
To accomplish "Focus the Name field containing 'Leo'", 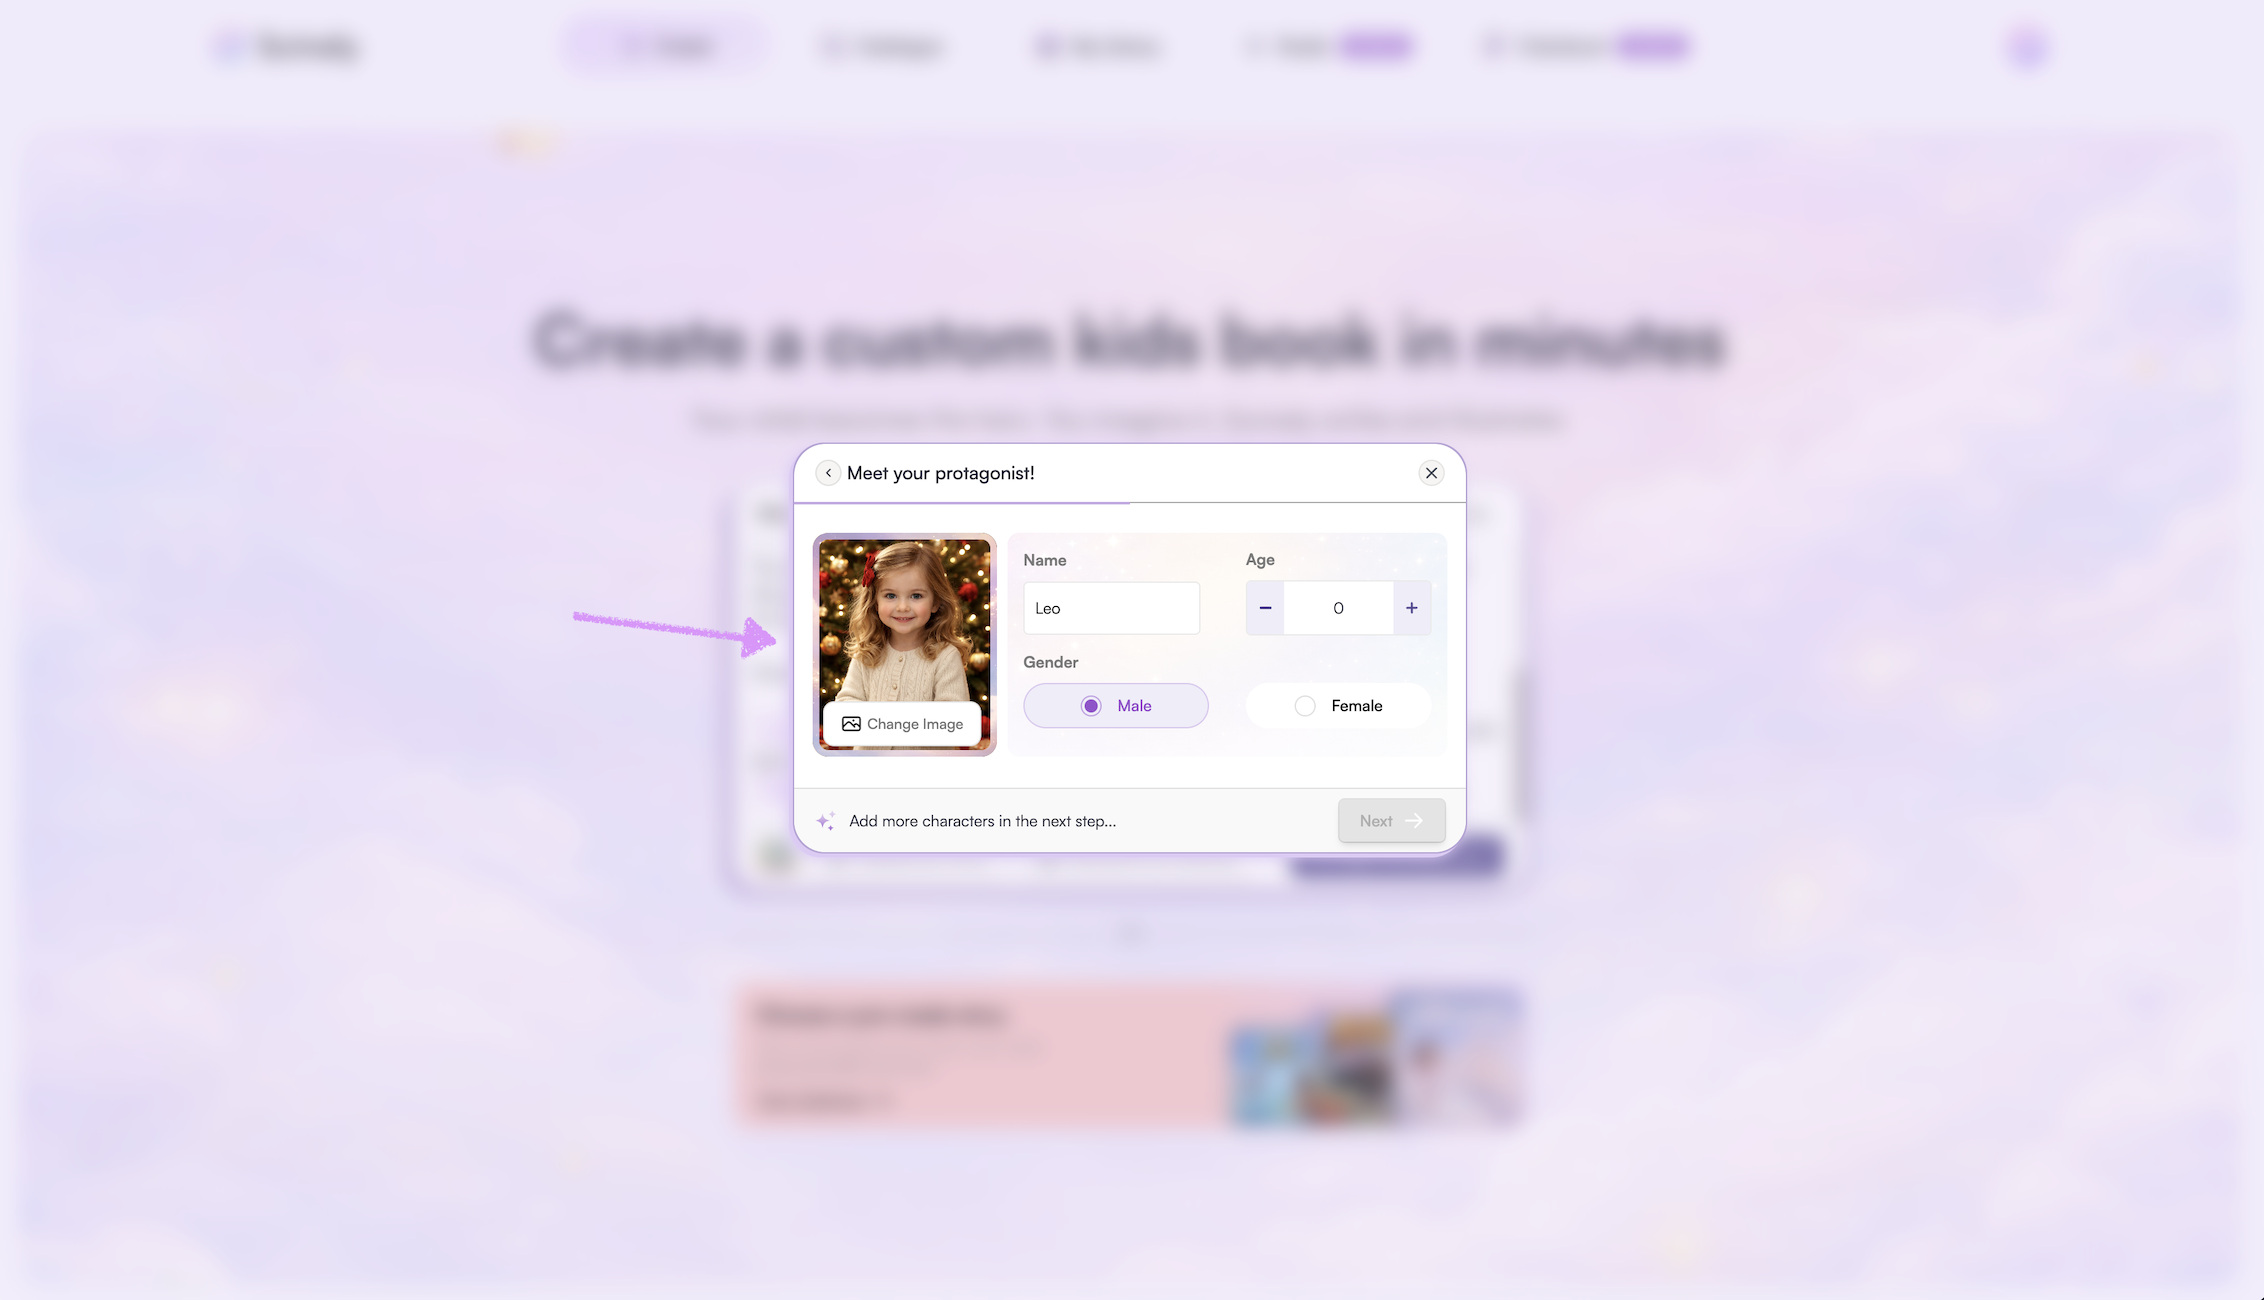I will 1111,608.
